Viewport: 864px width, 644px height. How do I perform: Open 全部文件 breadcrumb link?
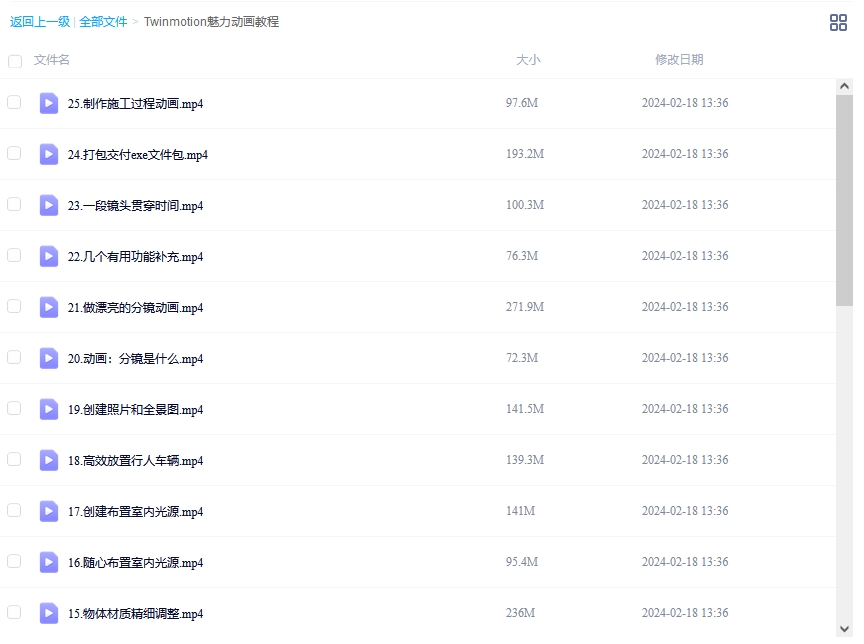(x=103, y=22)
